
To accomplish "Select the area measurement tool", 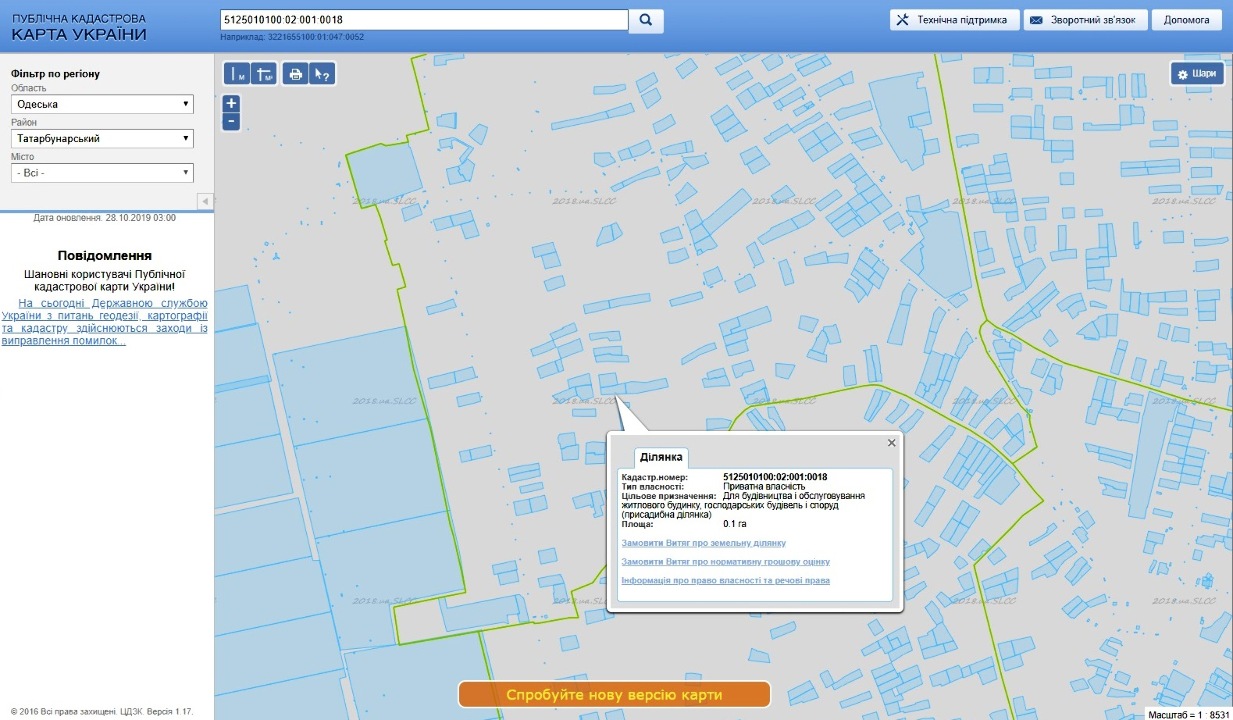I will (x=264, y=74).
